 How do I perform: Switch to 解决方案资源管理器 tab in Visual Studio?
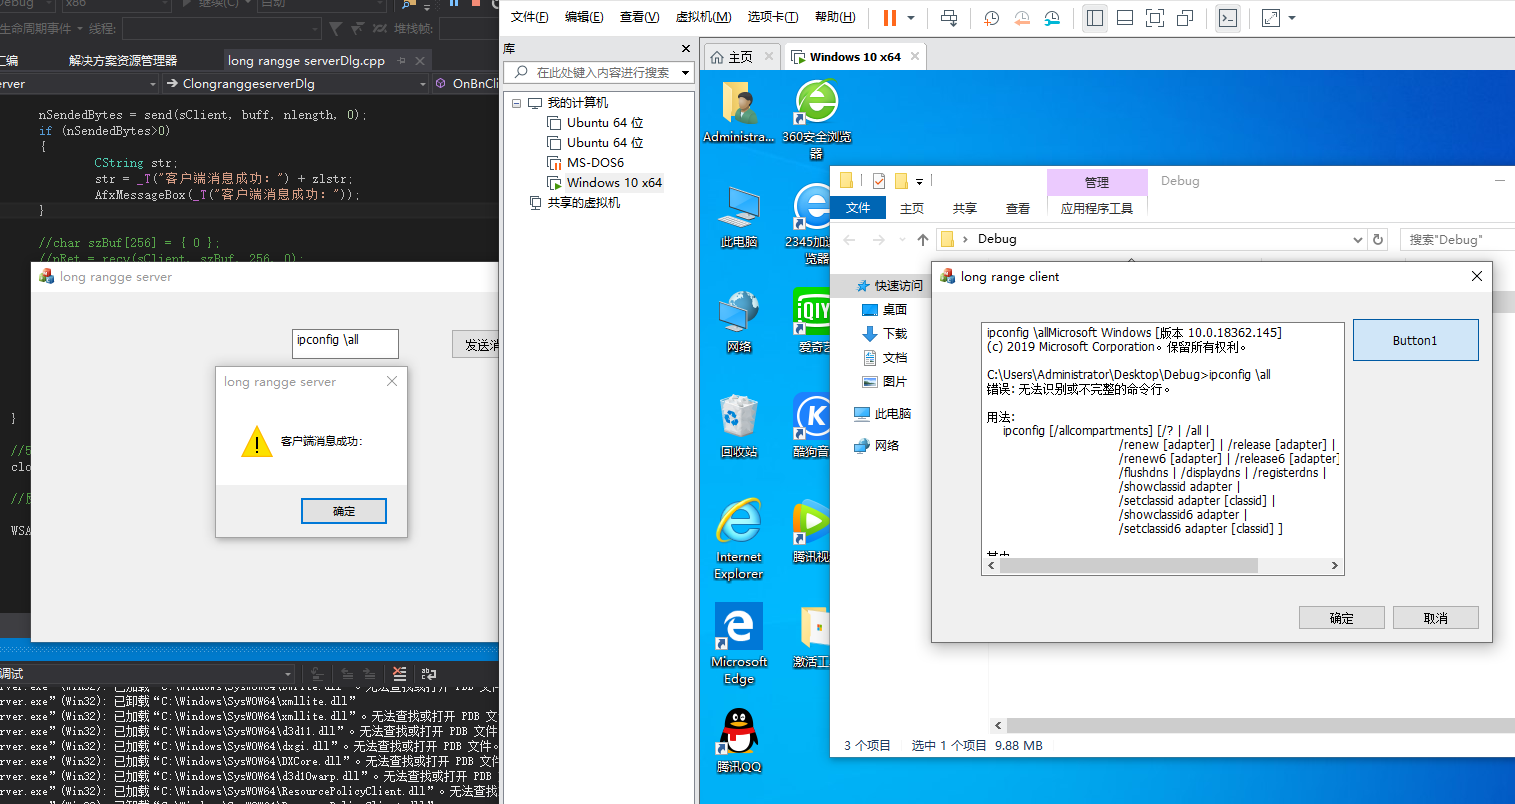[x=123, y=61]
